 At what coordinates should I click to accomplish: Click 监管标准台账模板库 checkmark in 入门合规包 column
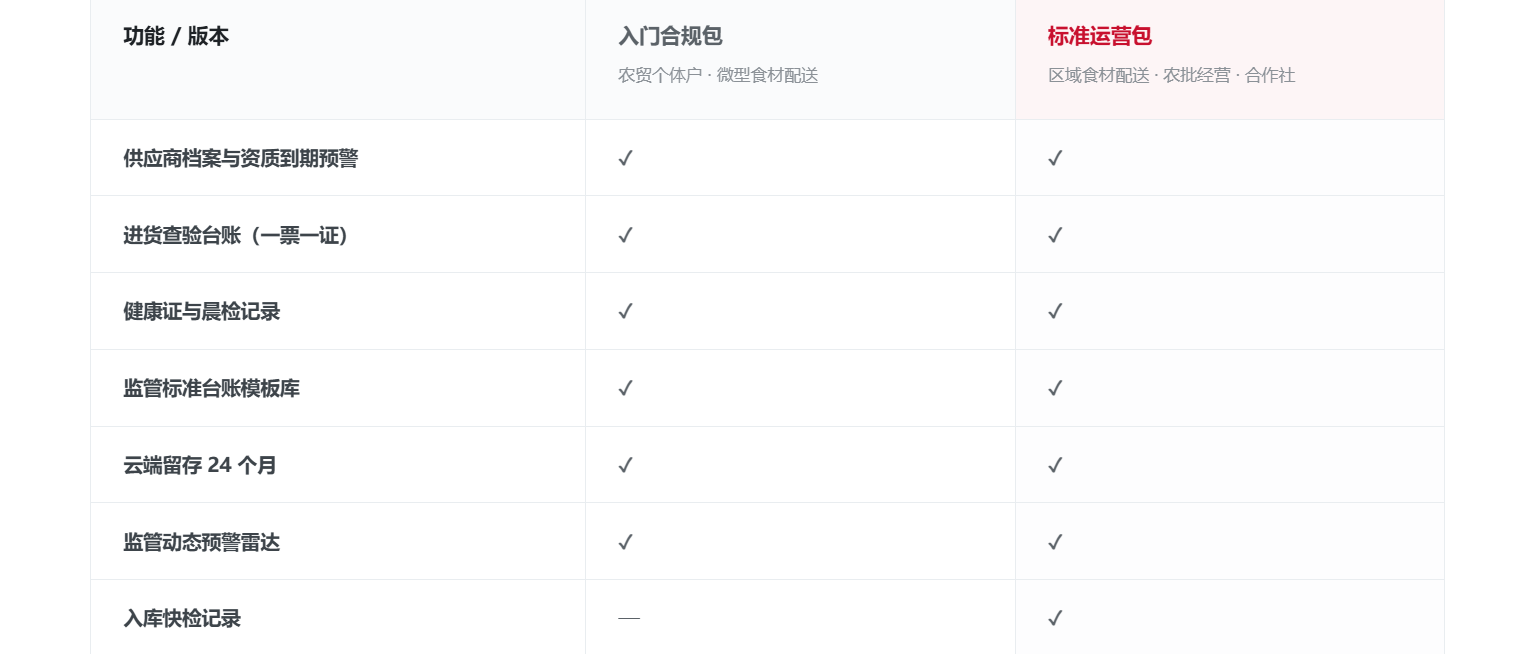(626, 388)
